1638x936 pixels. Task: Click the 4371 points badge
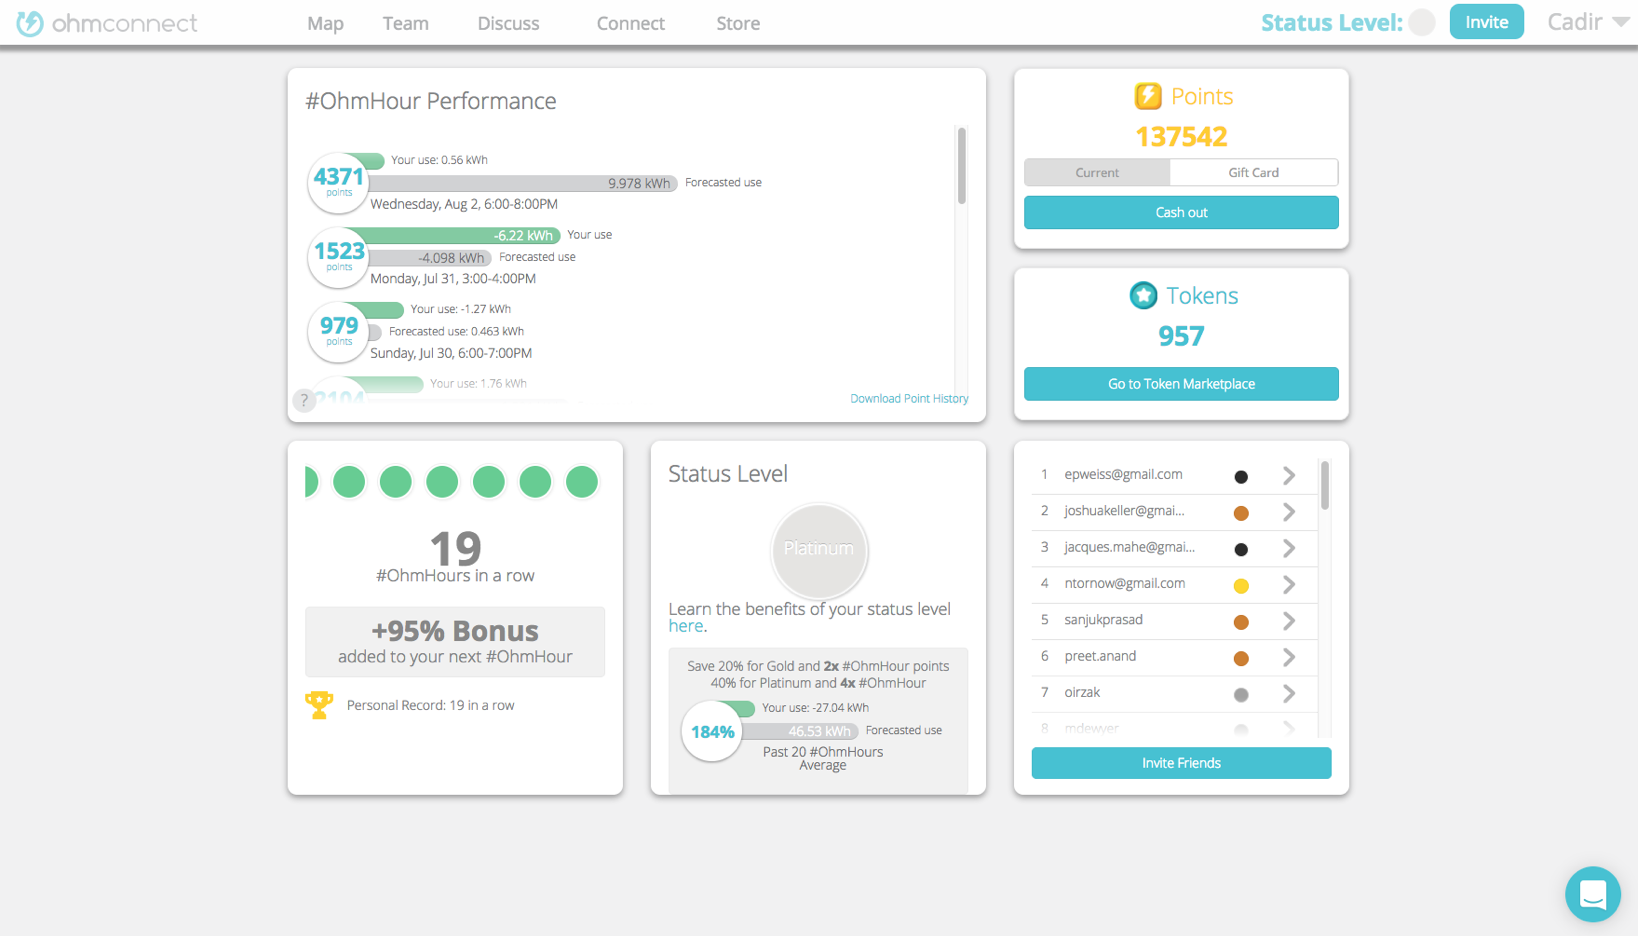point(338,183)
